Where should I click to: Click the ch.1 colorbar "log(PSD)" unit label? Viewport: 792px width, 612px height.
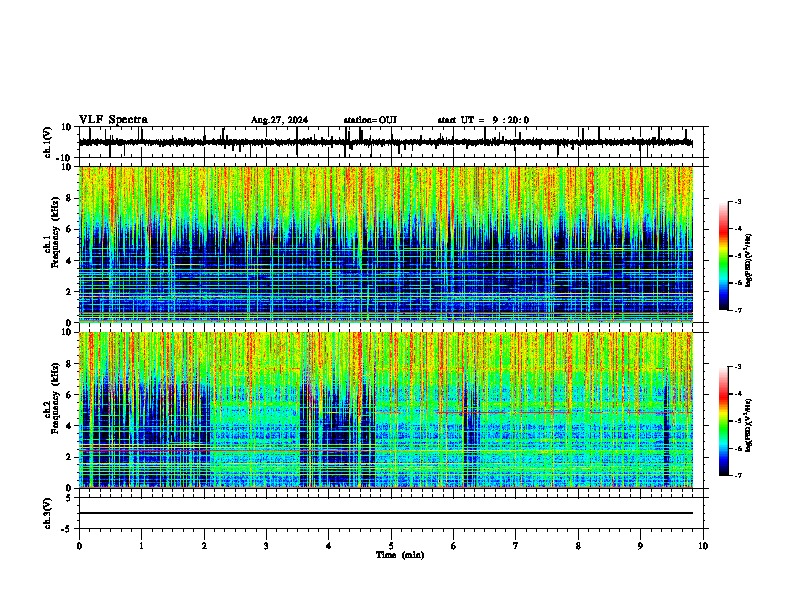coord(749,260)
